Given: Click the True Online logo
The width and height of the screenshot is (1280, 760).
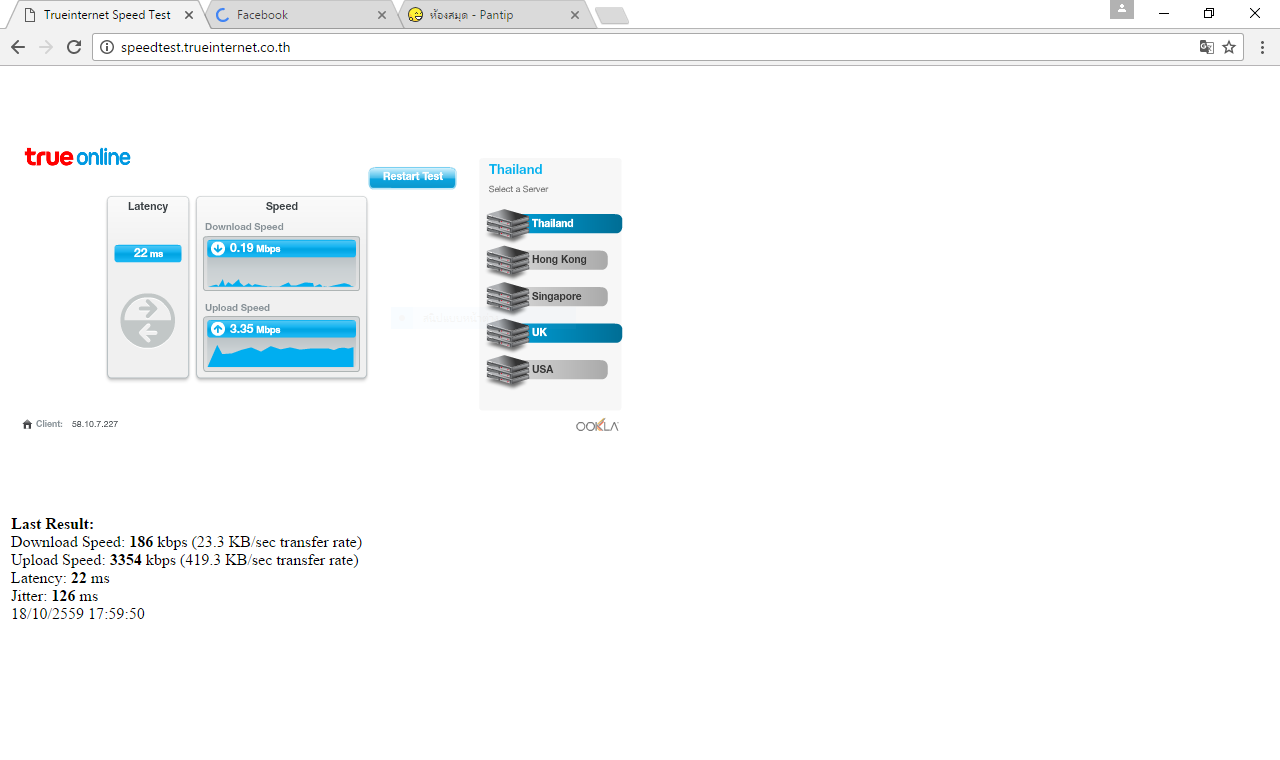Looking at the screenshot, I should [78, 157].
